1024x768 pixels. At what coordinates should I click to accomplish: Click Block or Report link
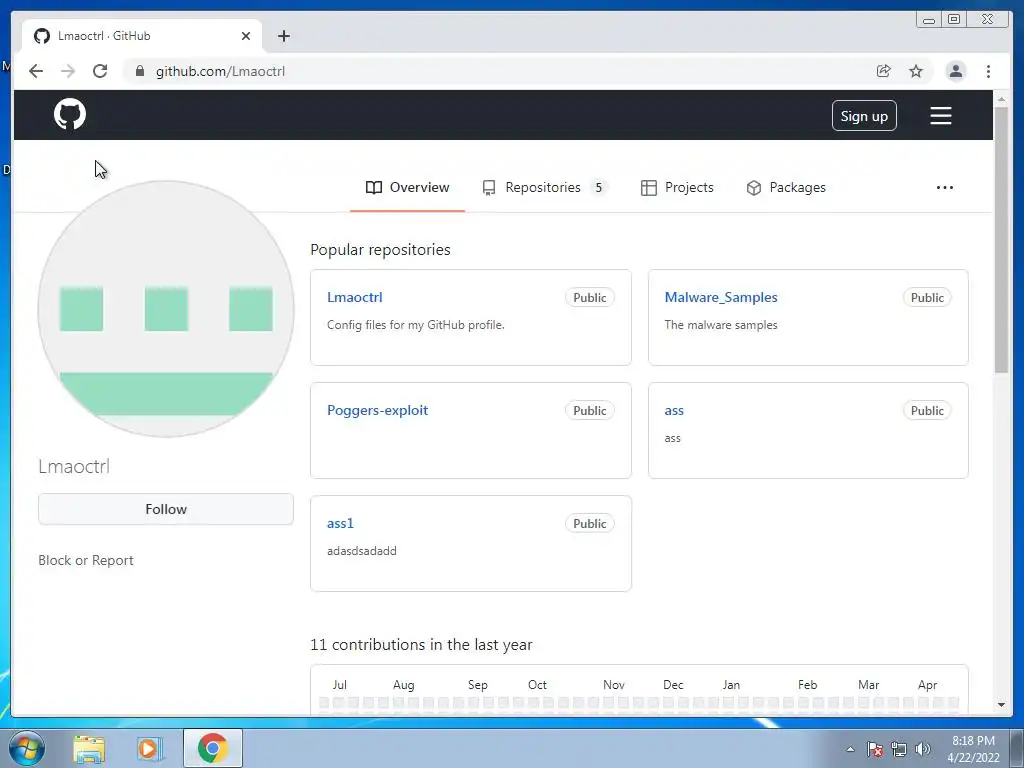click(x=86, y=560)
